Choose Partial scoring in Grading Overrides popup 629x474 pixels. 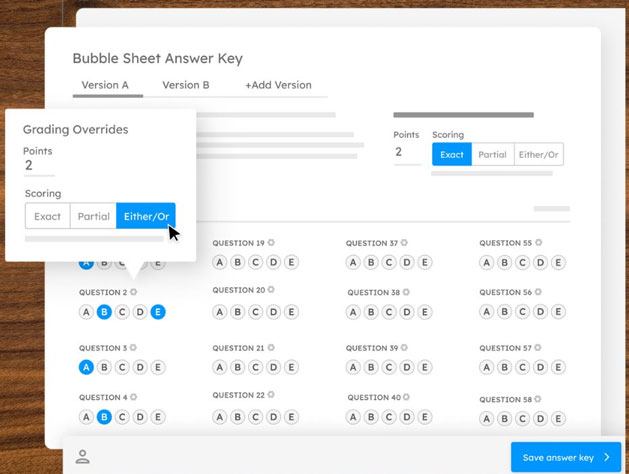tap(94, 216)
